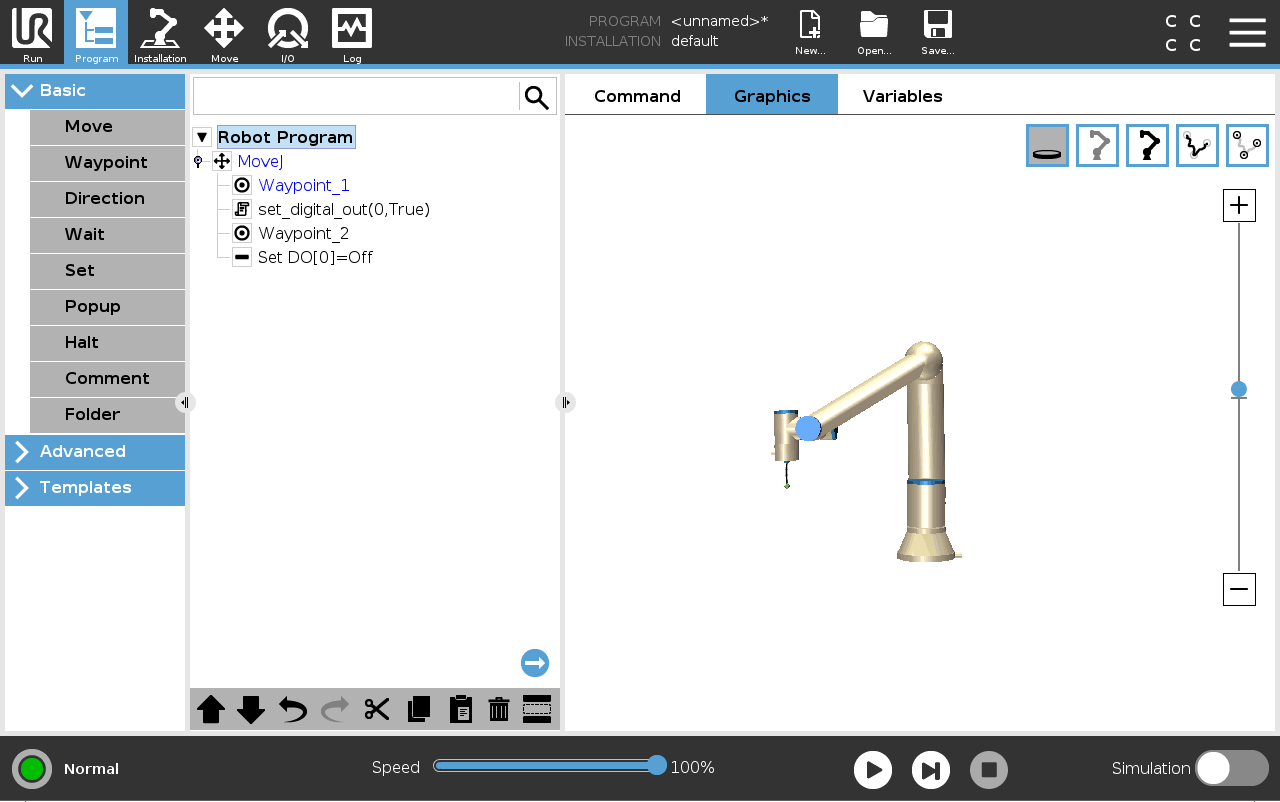Switch to the Variables tab
Screen dimensions: 1280x802
coord(902,96)
